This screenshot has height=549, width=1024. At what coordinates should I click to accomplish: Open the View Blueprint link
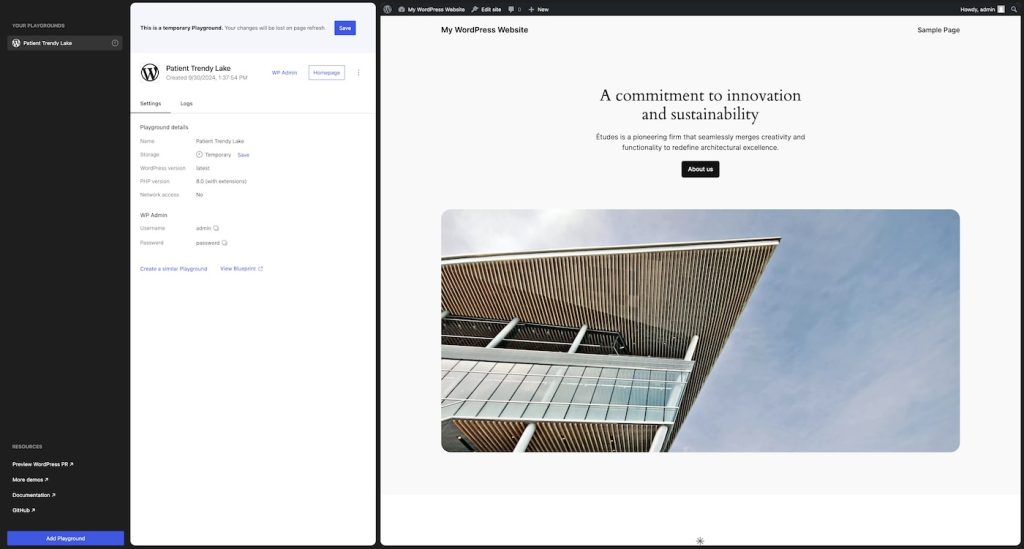click(241, 269)
